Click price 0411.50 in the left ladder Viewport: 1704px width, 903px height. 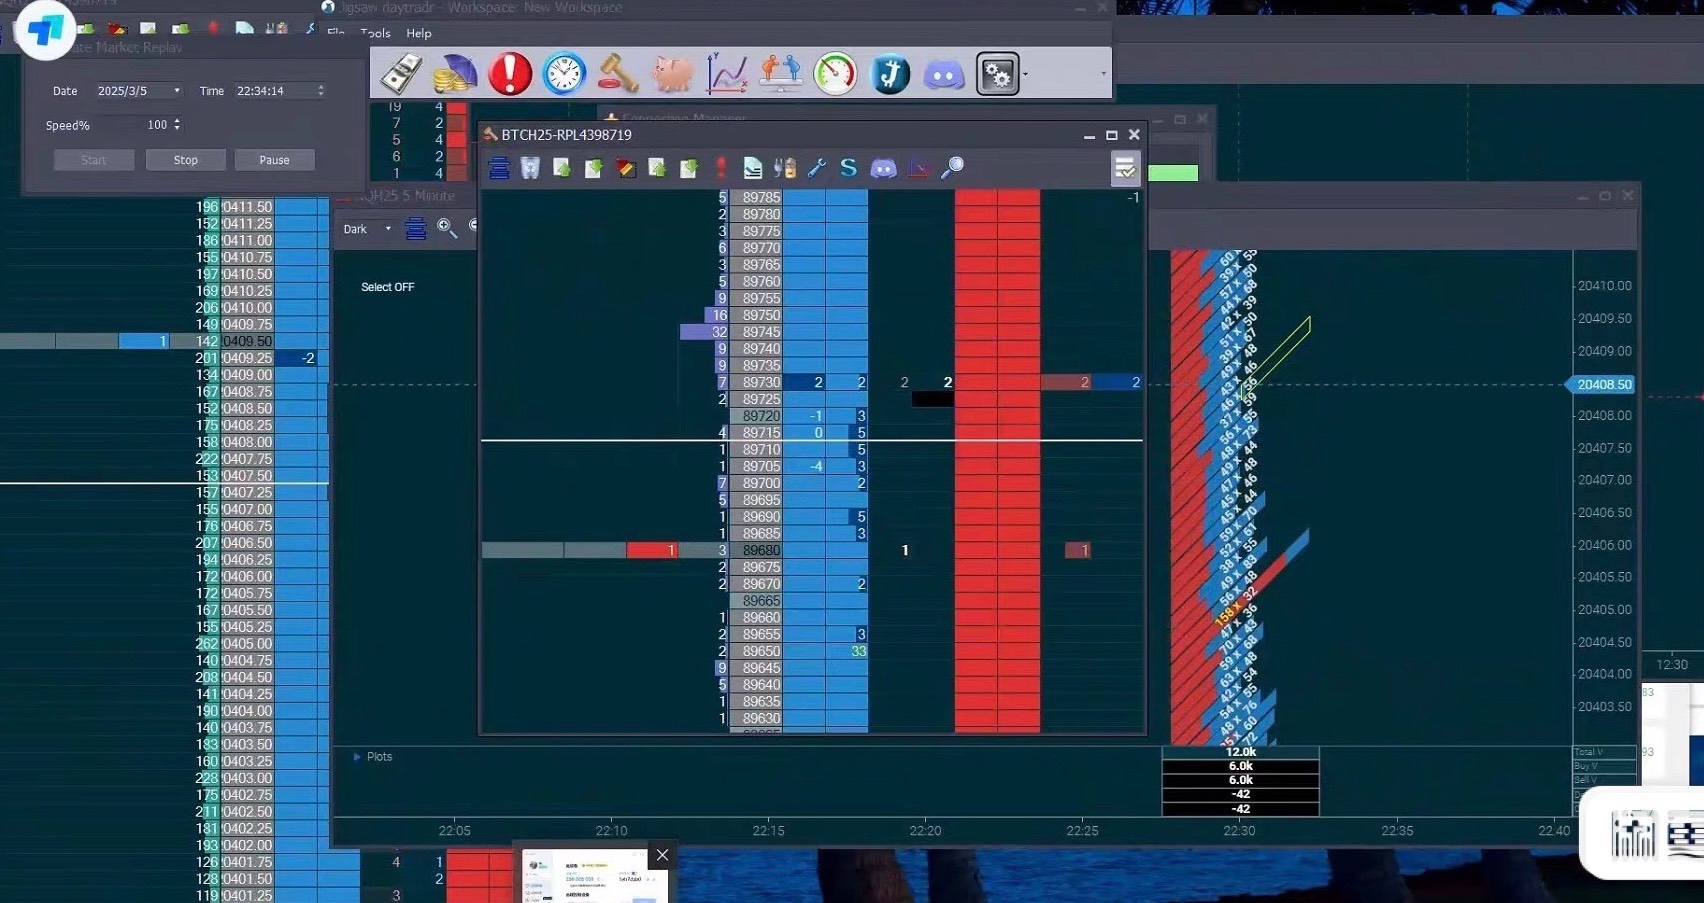click(247, 207)
